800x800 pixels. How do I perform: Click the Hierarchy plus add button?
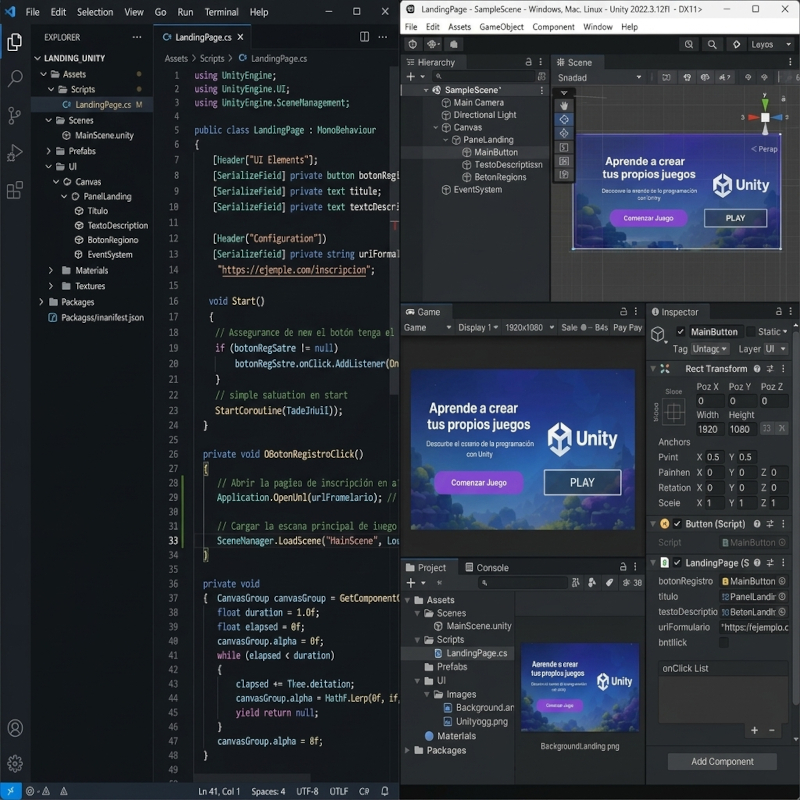[411, 77]
